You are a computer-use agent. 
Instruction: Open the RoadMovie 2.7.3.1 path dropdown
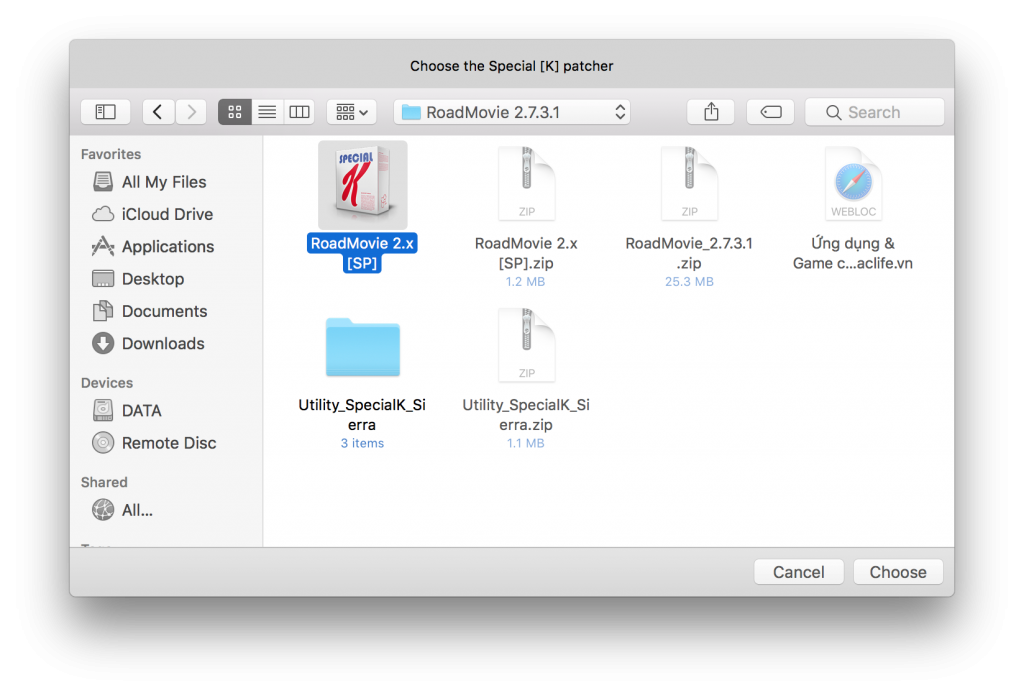coord(512,112)
